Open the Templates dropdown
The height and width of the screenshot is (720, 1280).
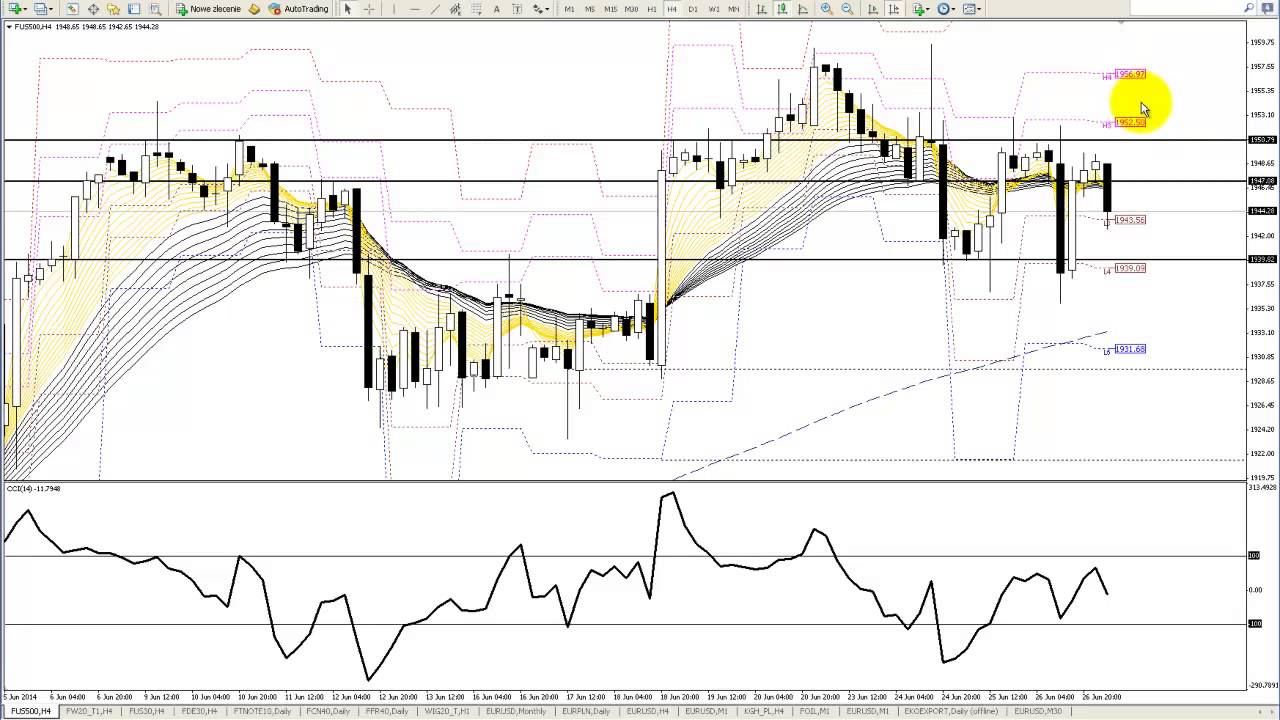[x=971, y=9]
